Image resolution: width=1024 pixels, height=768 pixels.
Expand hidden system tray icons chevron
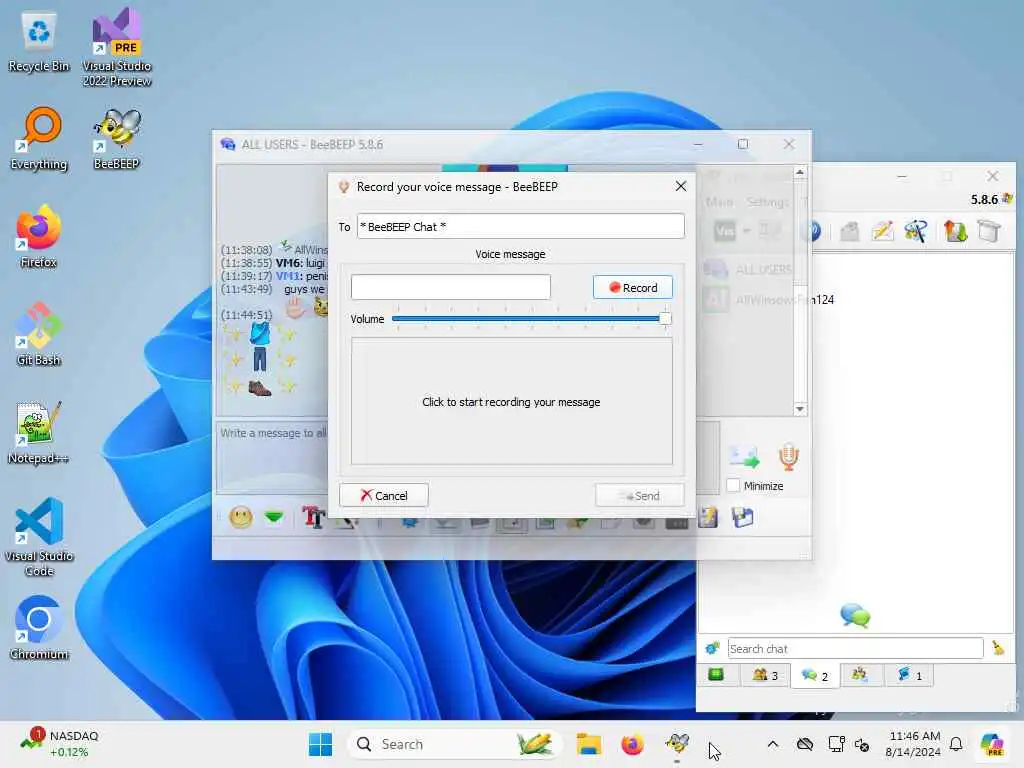point(773,744)
